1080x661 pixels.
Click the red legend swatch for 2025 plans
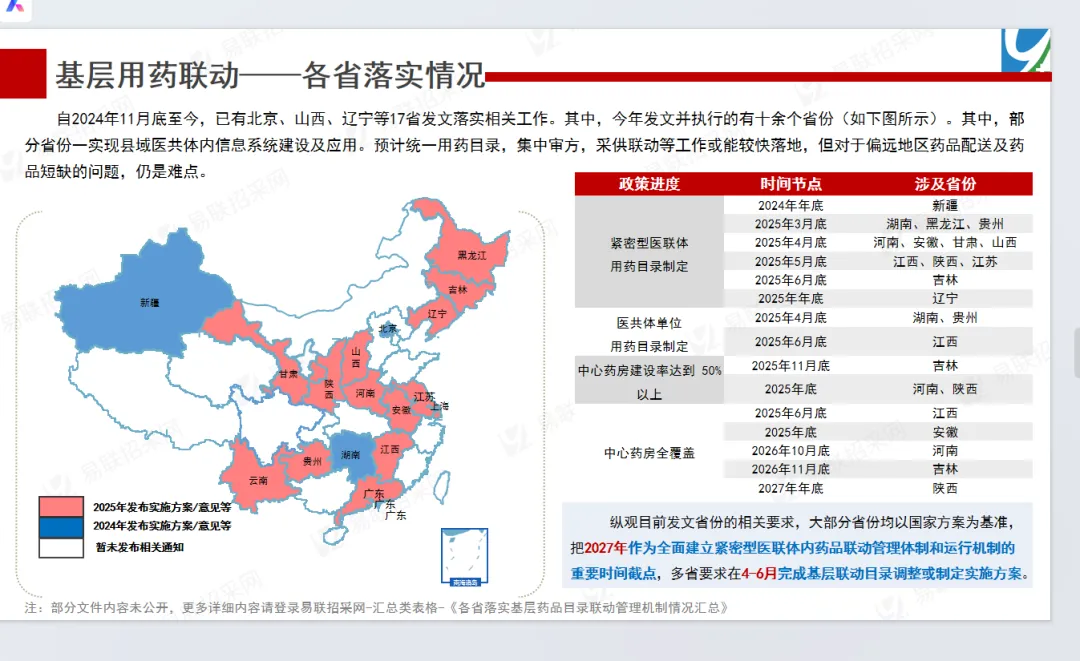(x=61, y=507)
